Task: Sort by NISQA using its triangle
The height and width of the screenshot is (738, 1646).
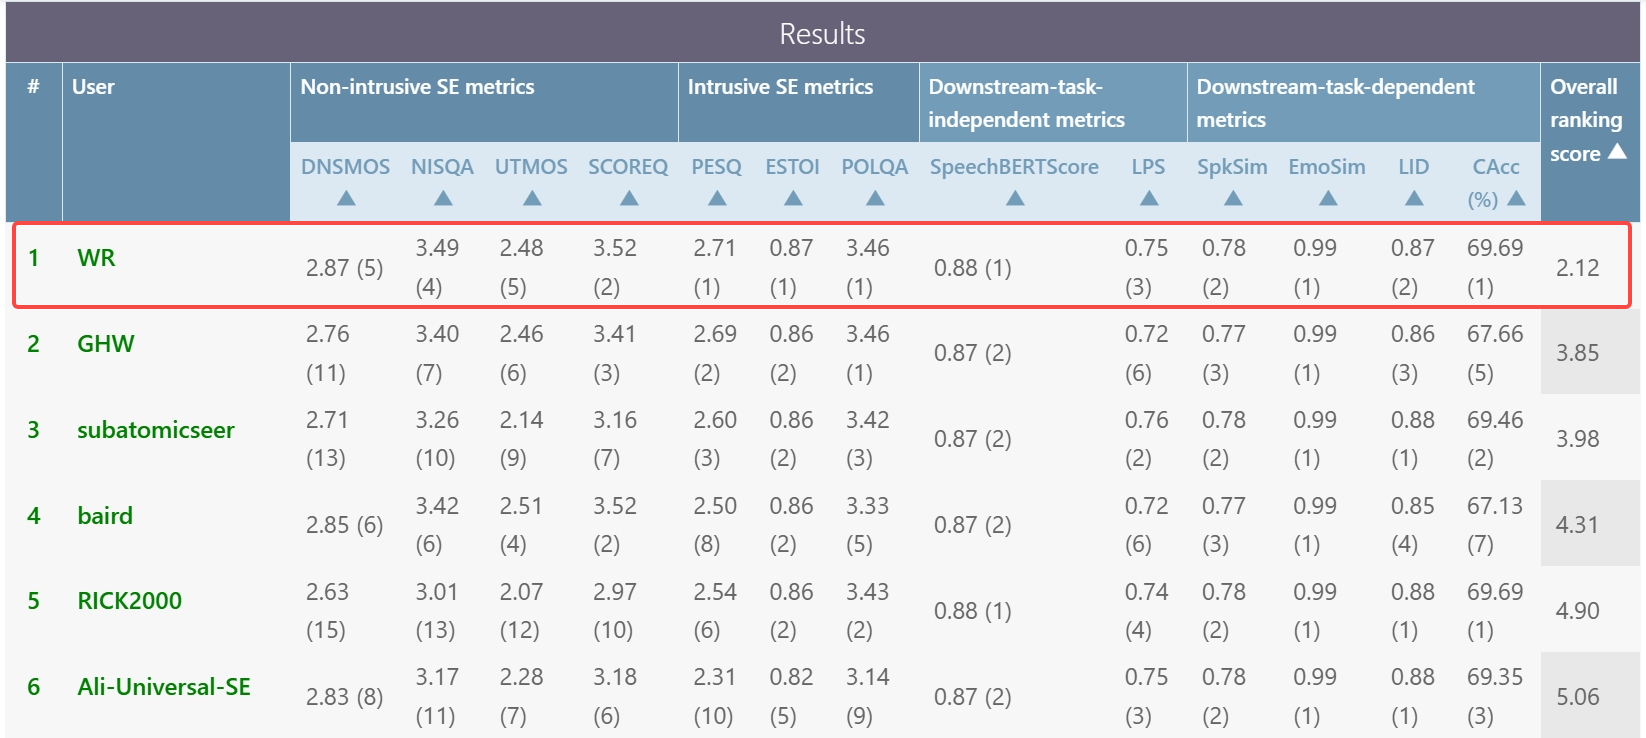Action: coord(443,198)
